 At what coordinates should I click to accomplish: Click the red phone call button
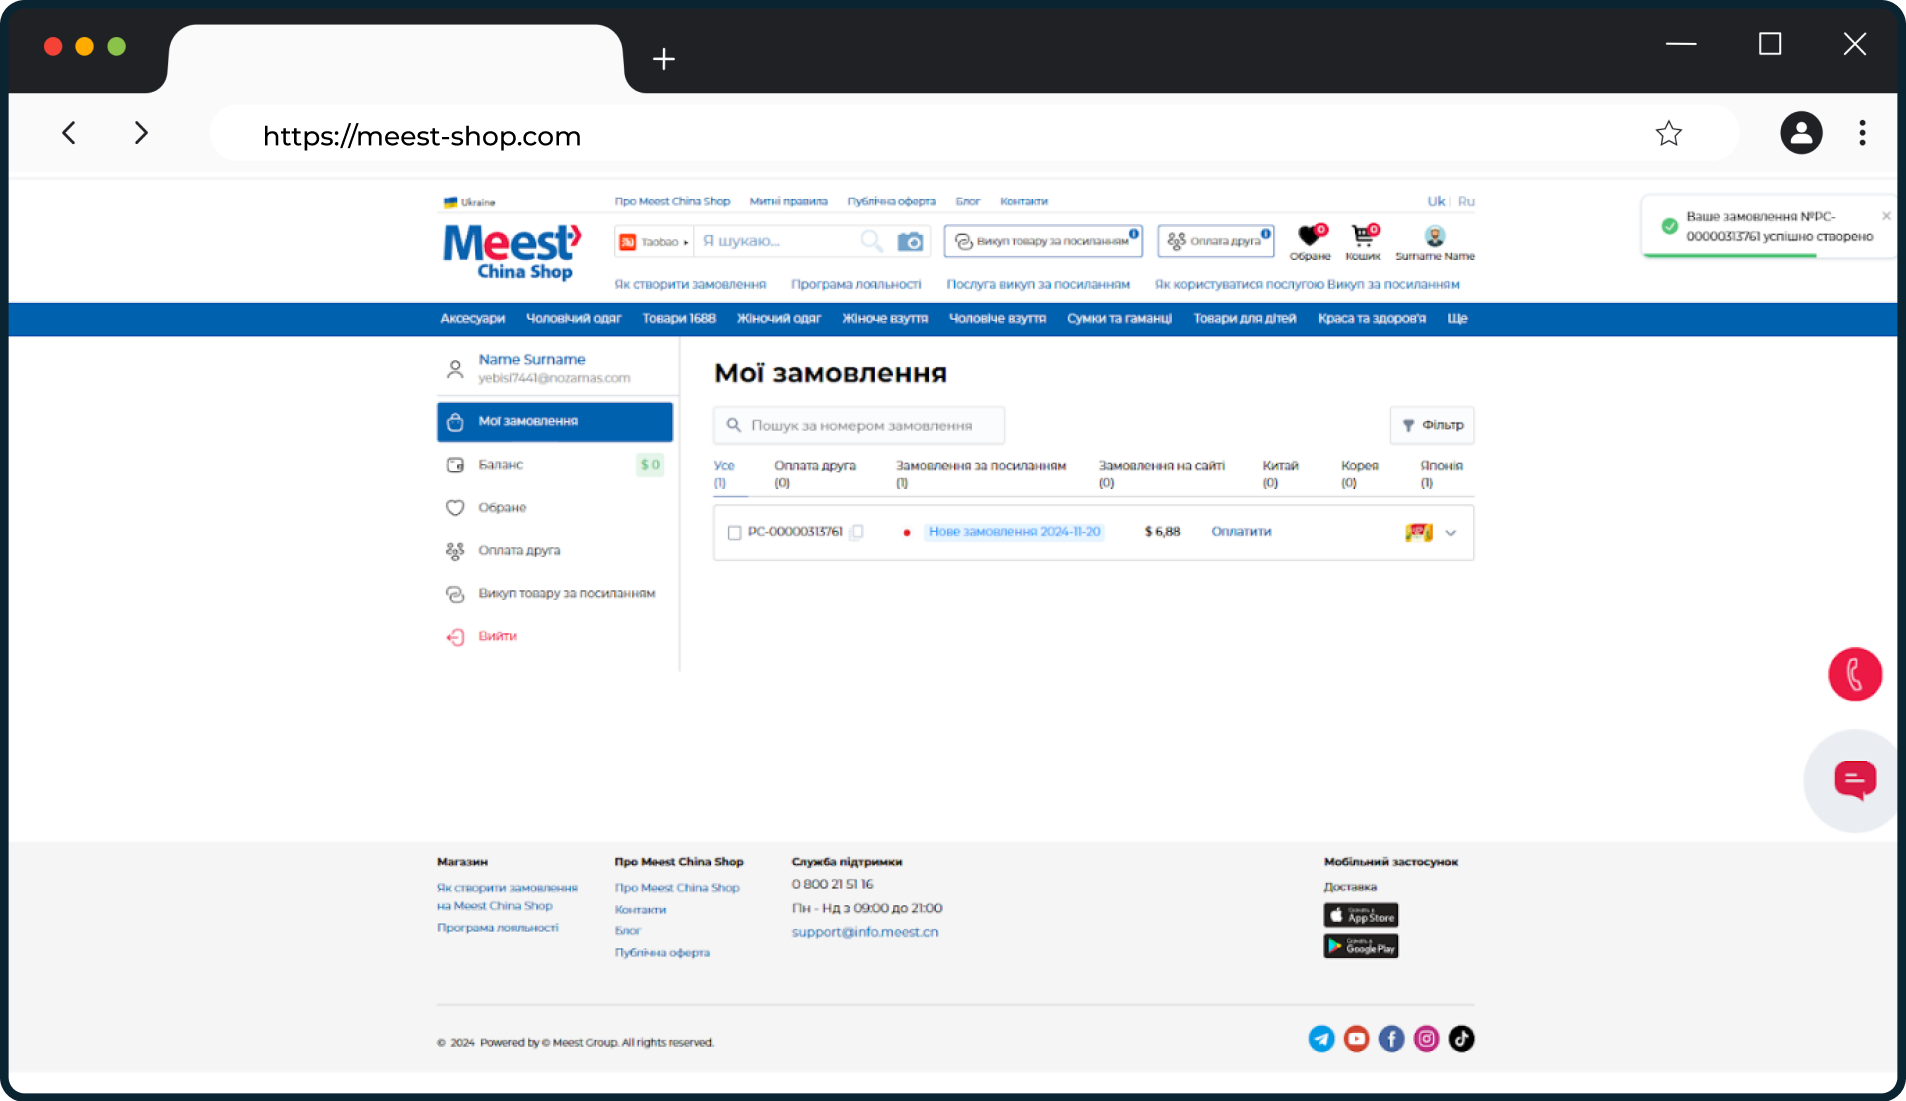[x=1855, y=674]
